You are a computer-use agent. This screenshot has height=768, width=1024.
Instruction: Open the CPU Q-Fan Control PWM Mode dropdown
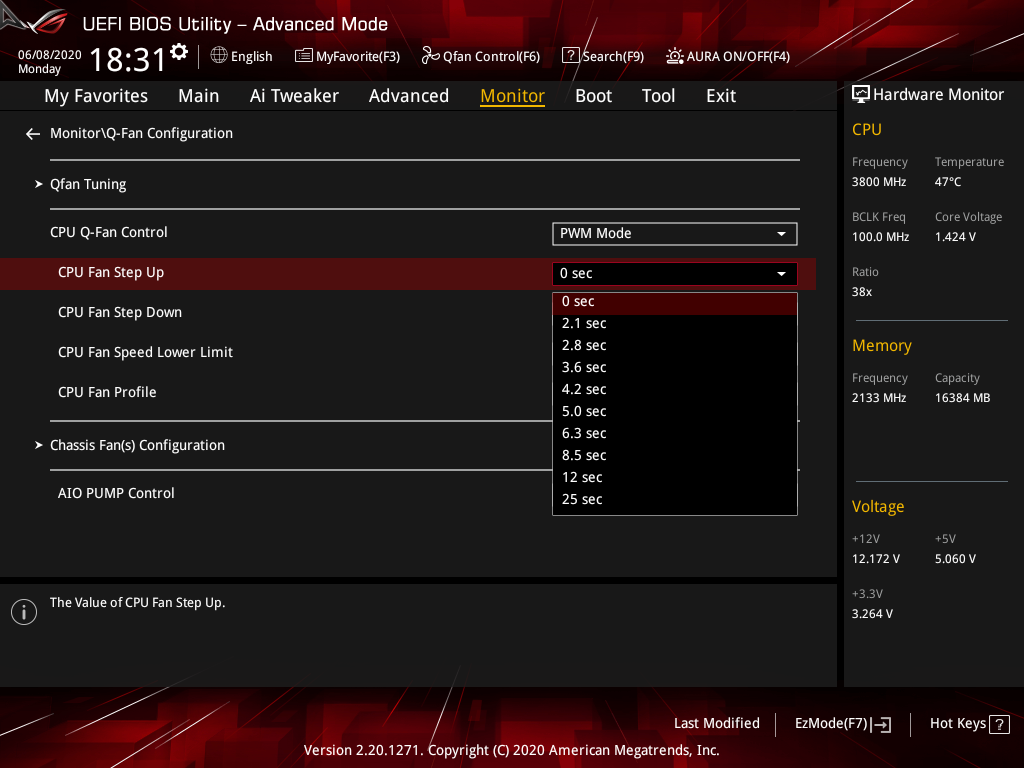coord(675,234)
